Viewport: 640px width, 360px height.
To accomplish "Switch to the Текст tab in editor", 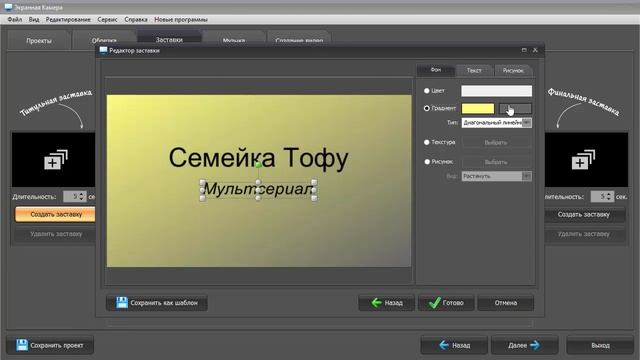I will (474, 70).
